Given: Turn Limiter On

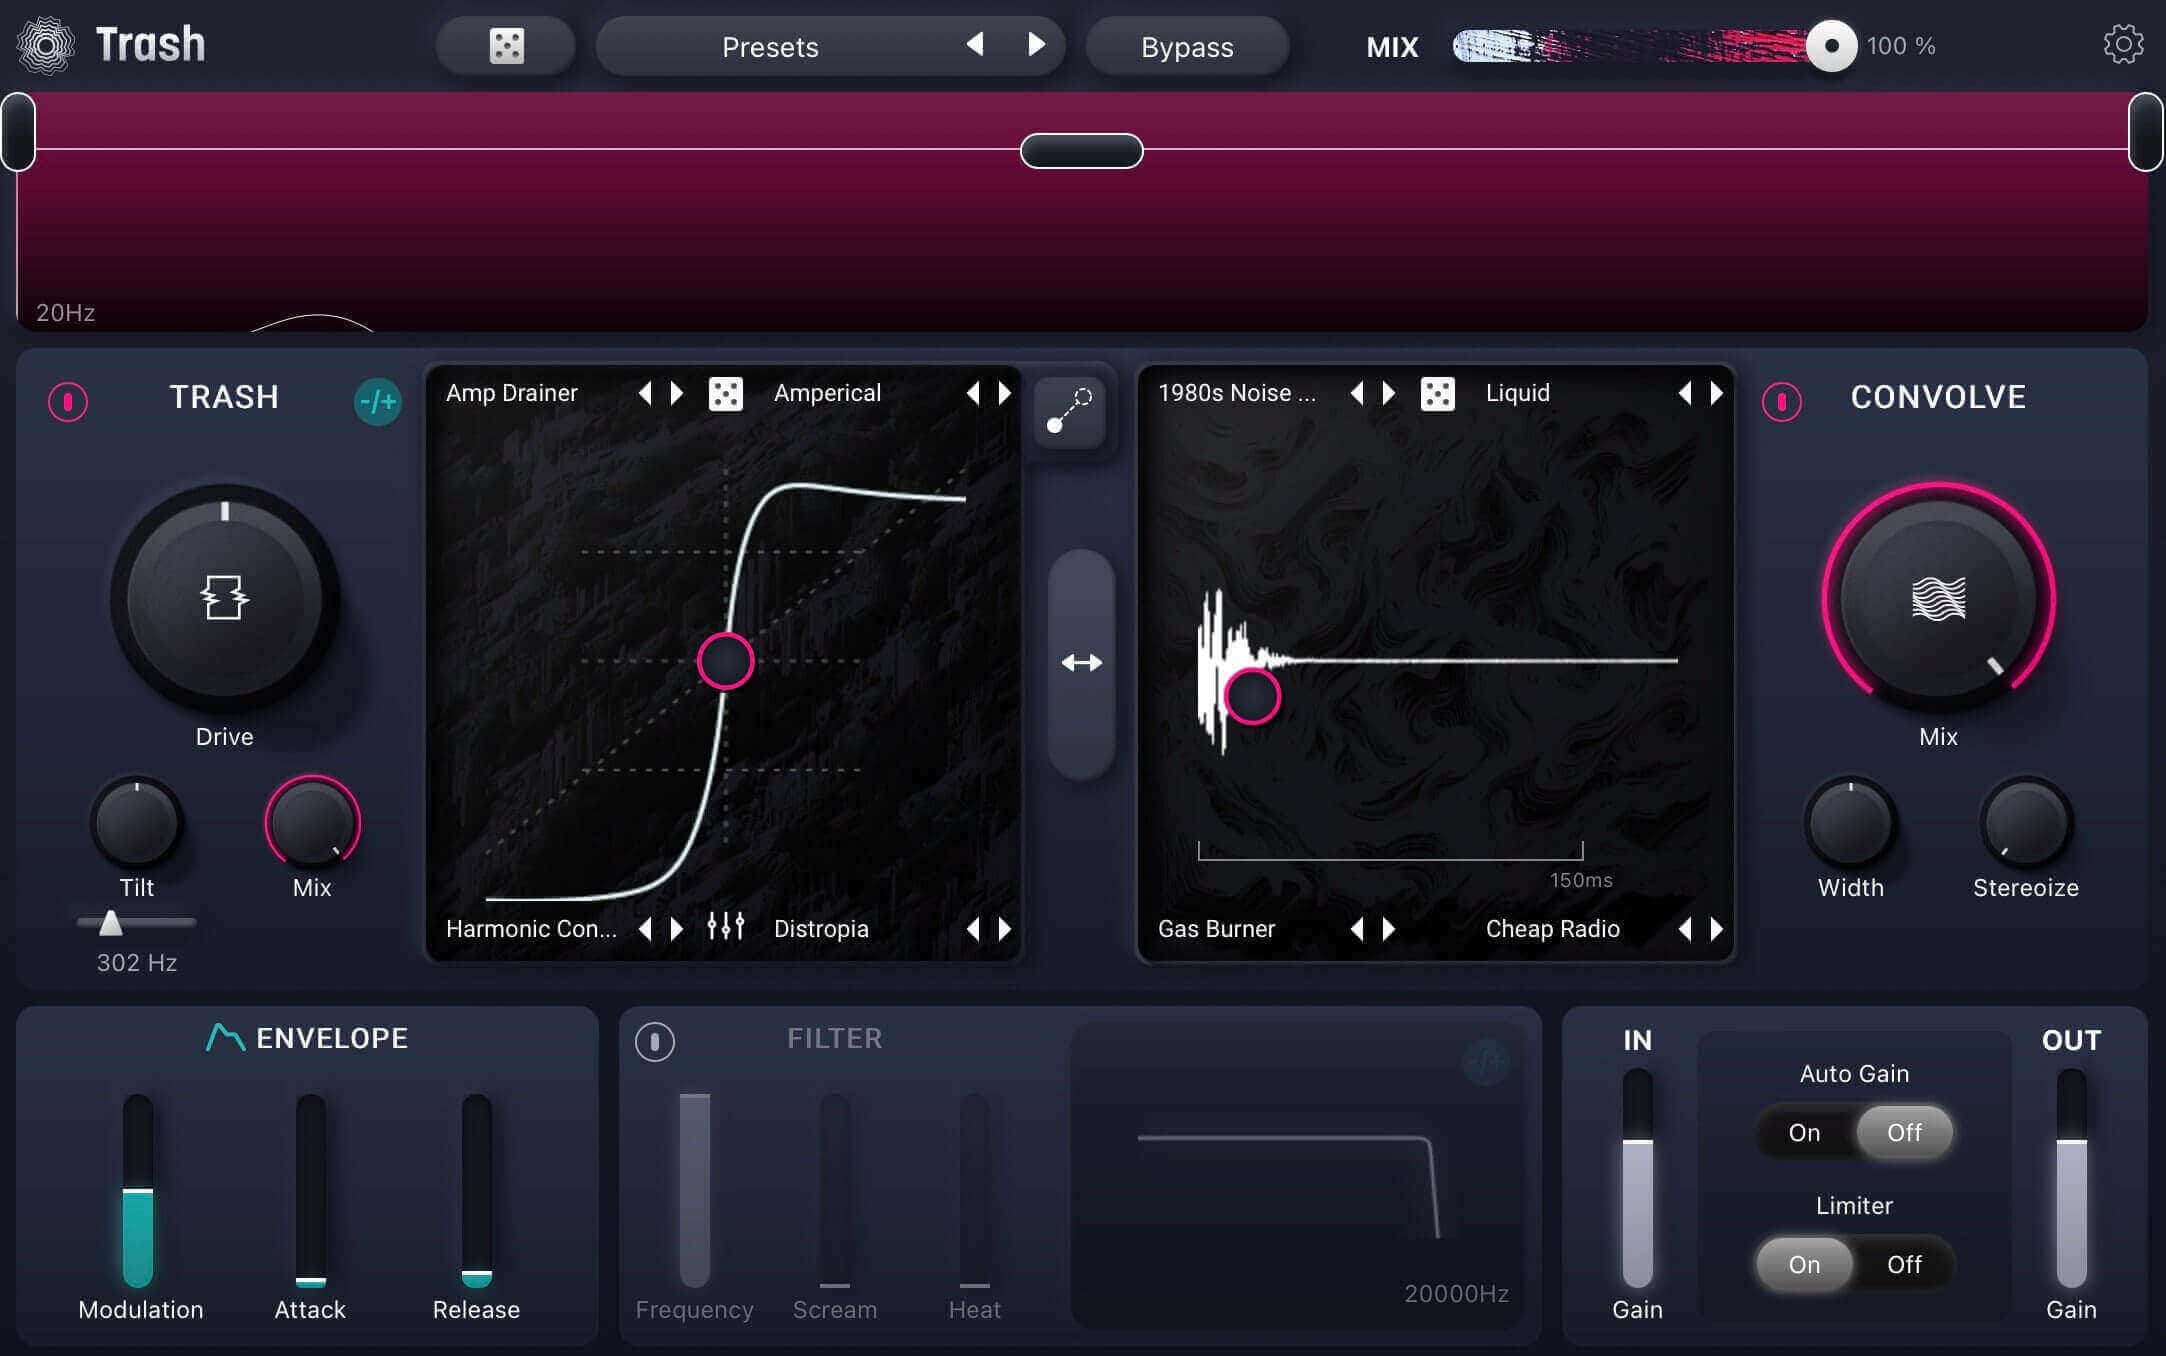Looking at the screenshot, I should (x=1804, y=1264).
